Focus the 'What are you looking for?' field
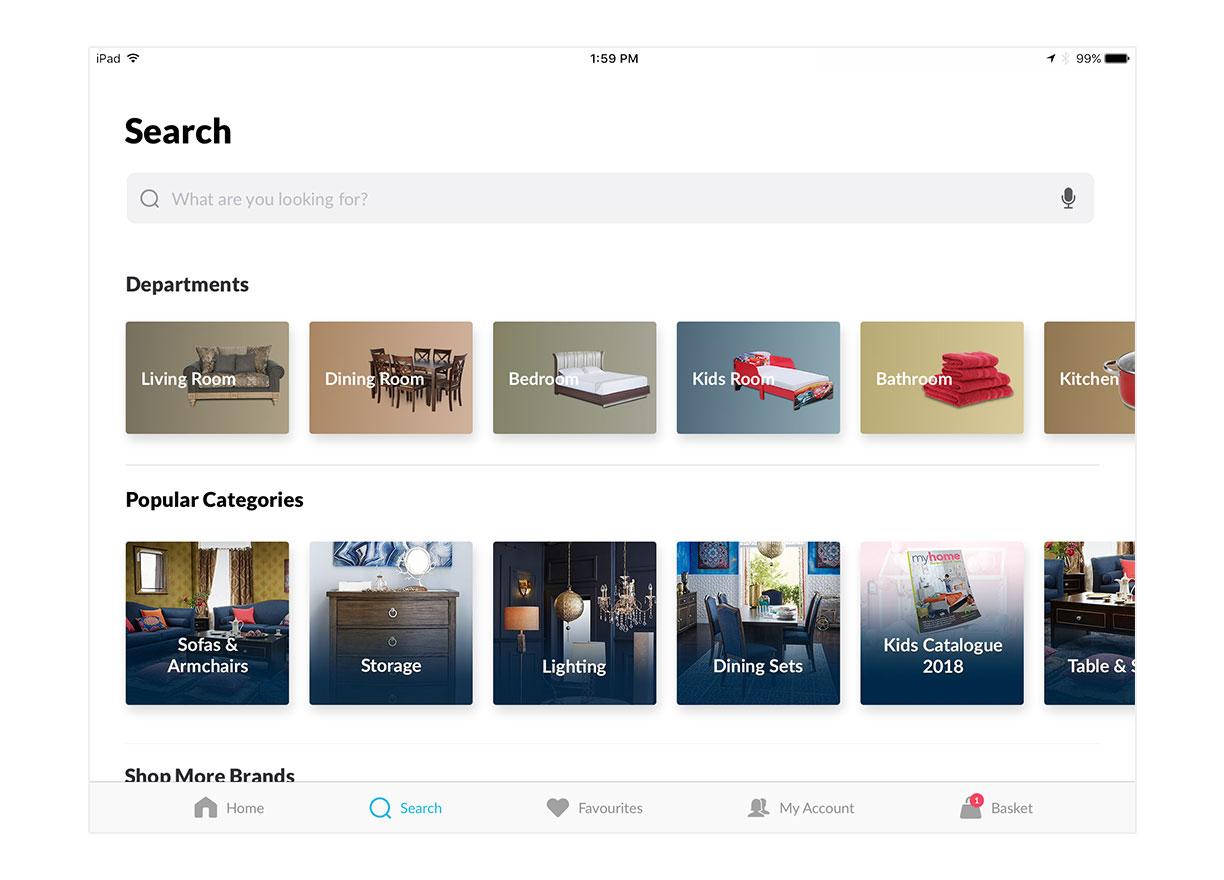 click(610, 198)
